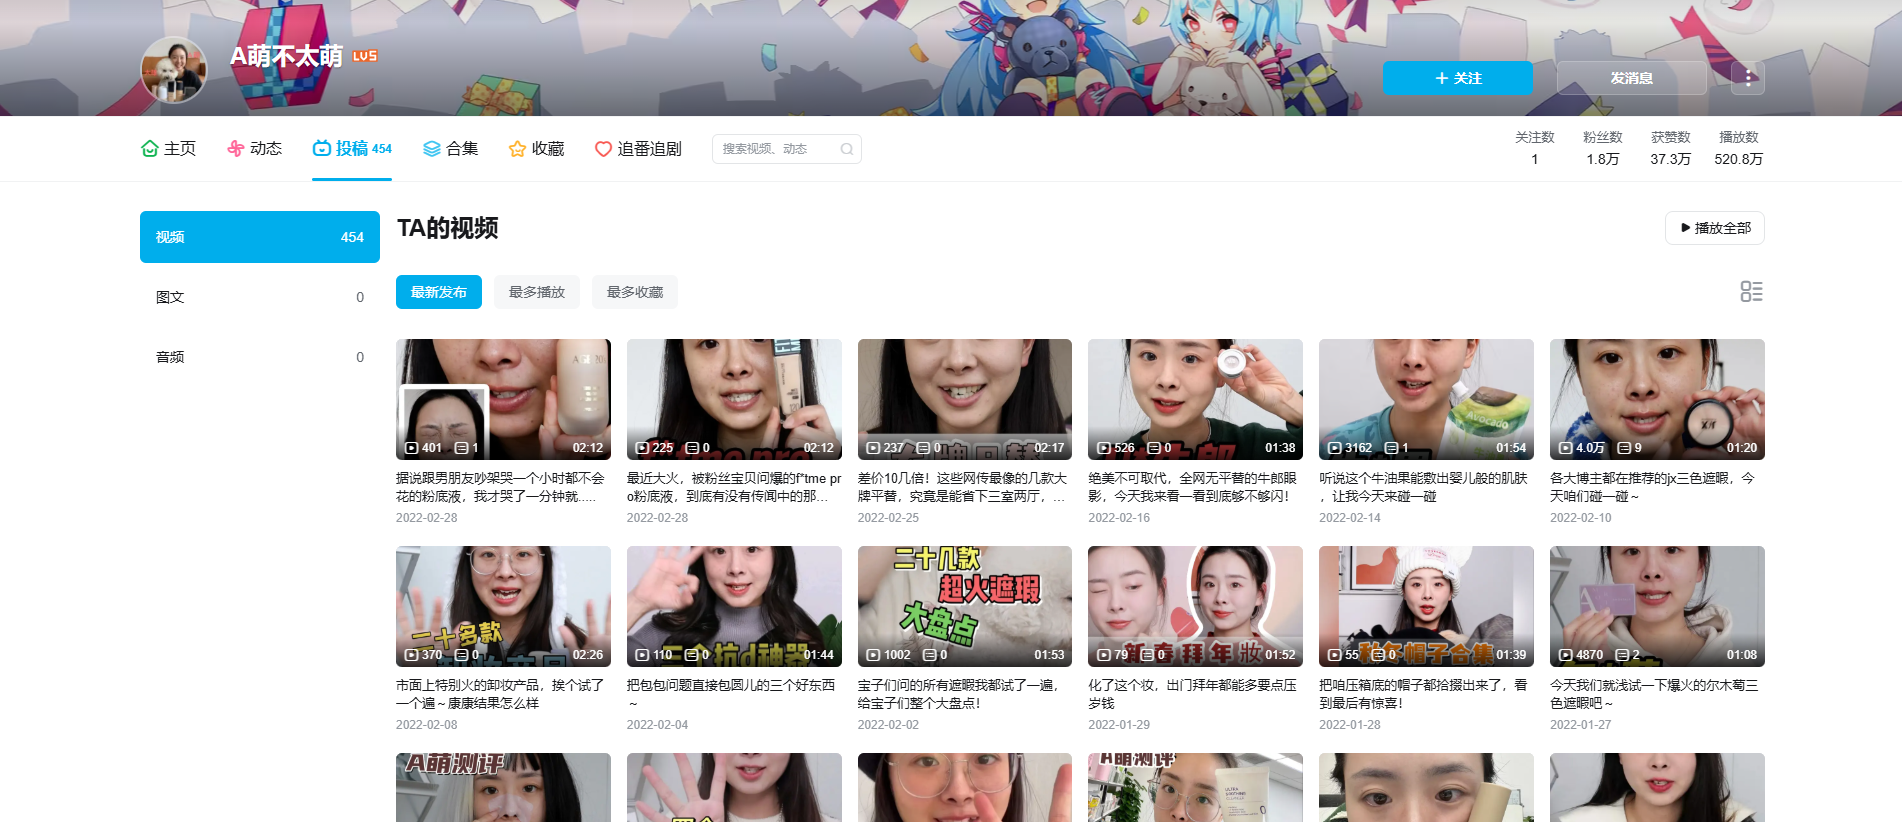The width and height of the screenshot is (1902, 822).
Task: Click the star icon beside 收藏
Action: pyautogui.click(x=517, y=148)
